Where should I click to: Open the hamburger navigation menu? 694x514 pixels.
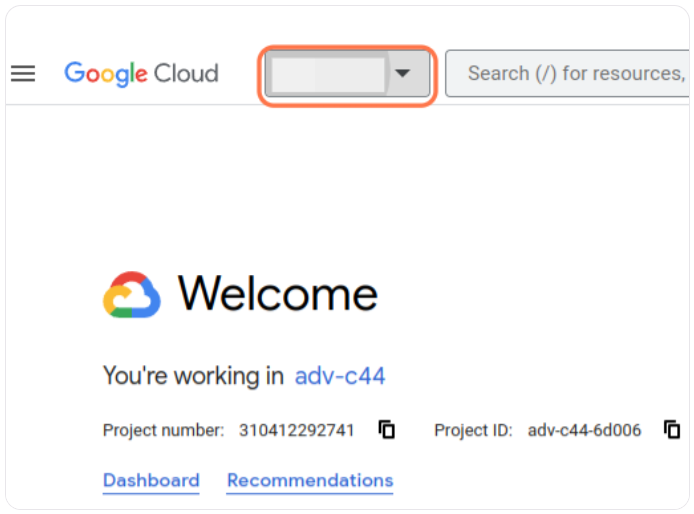pyautogui.click(x=22, y=74)
